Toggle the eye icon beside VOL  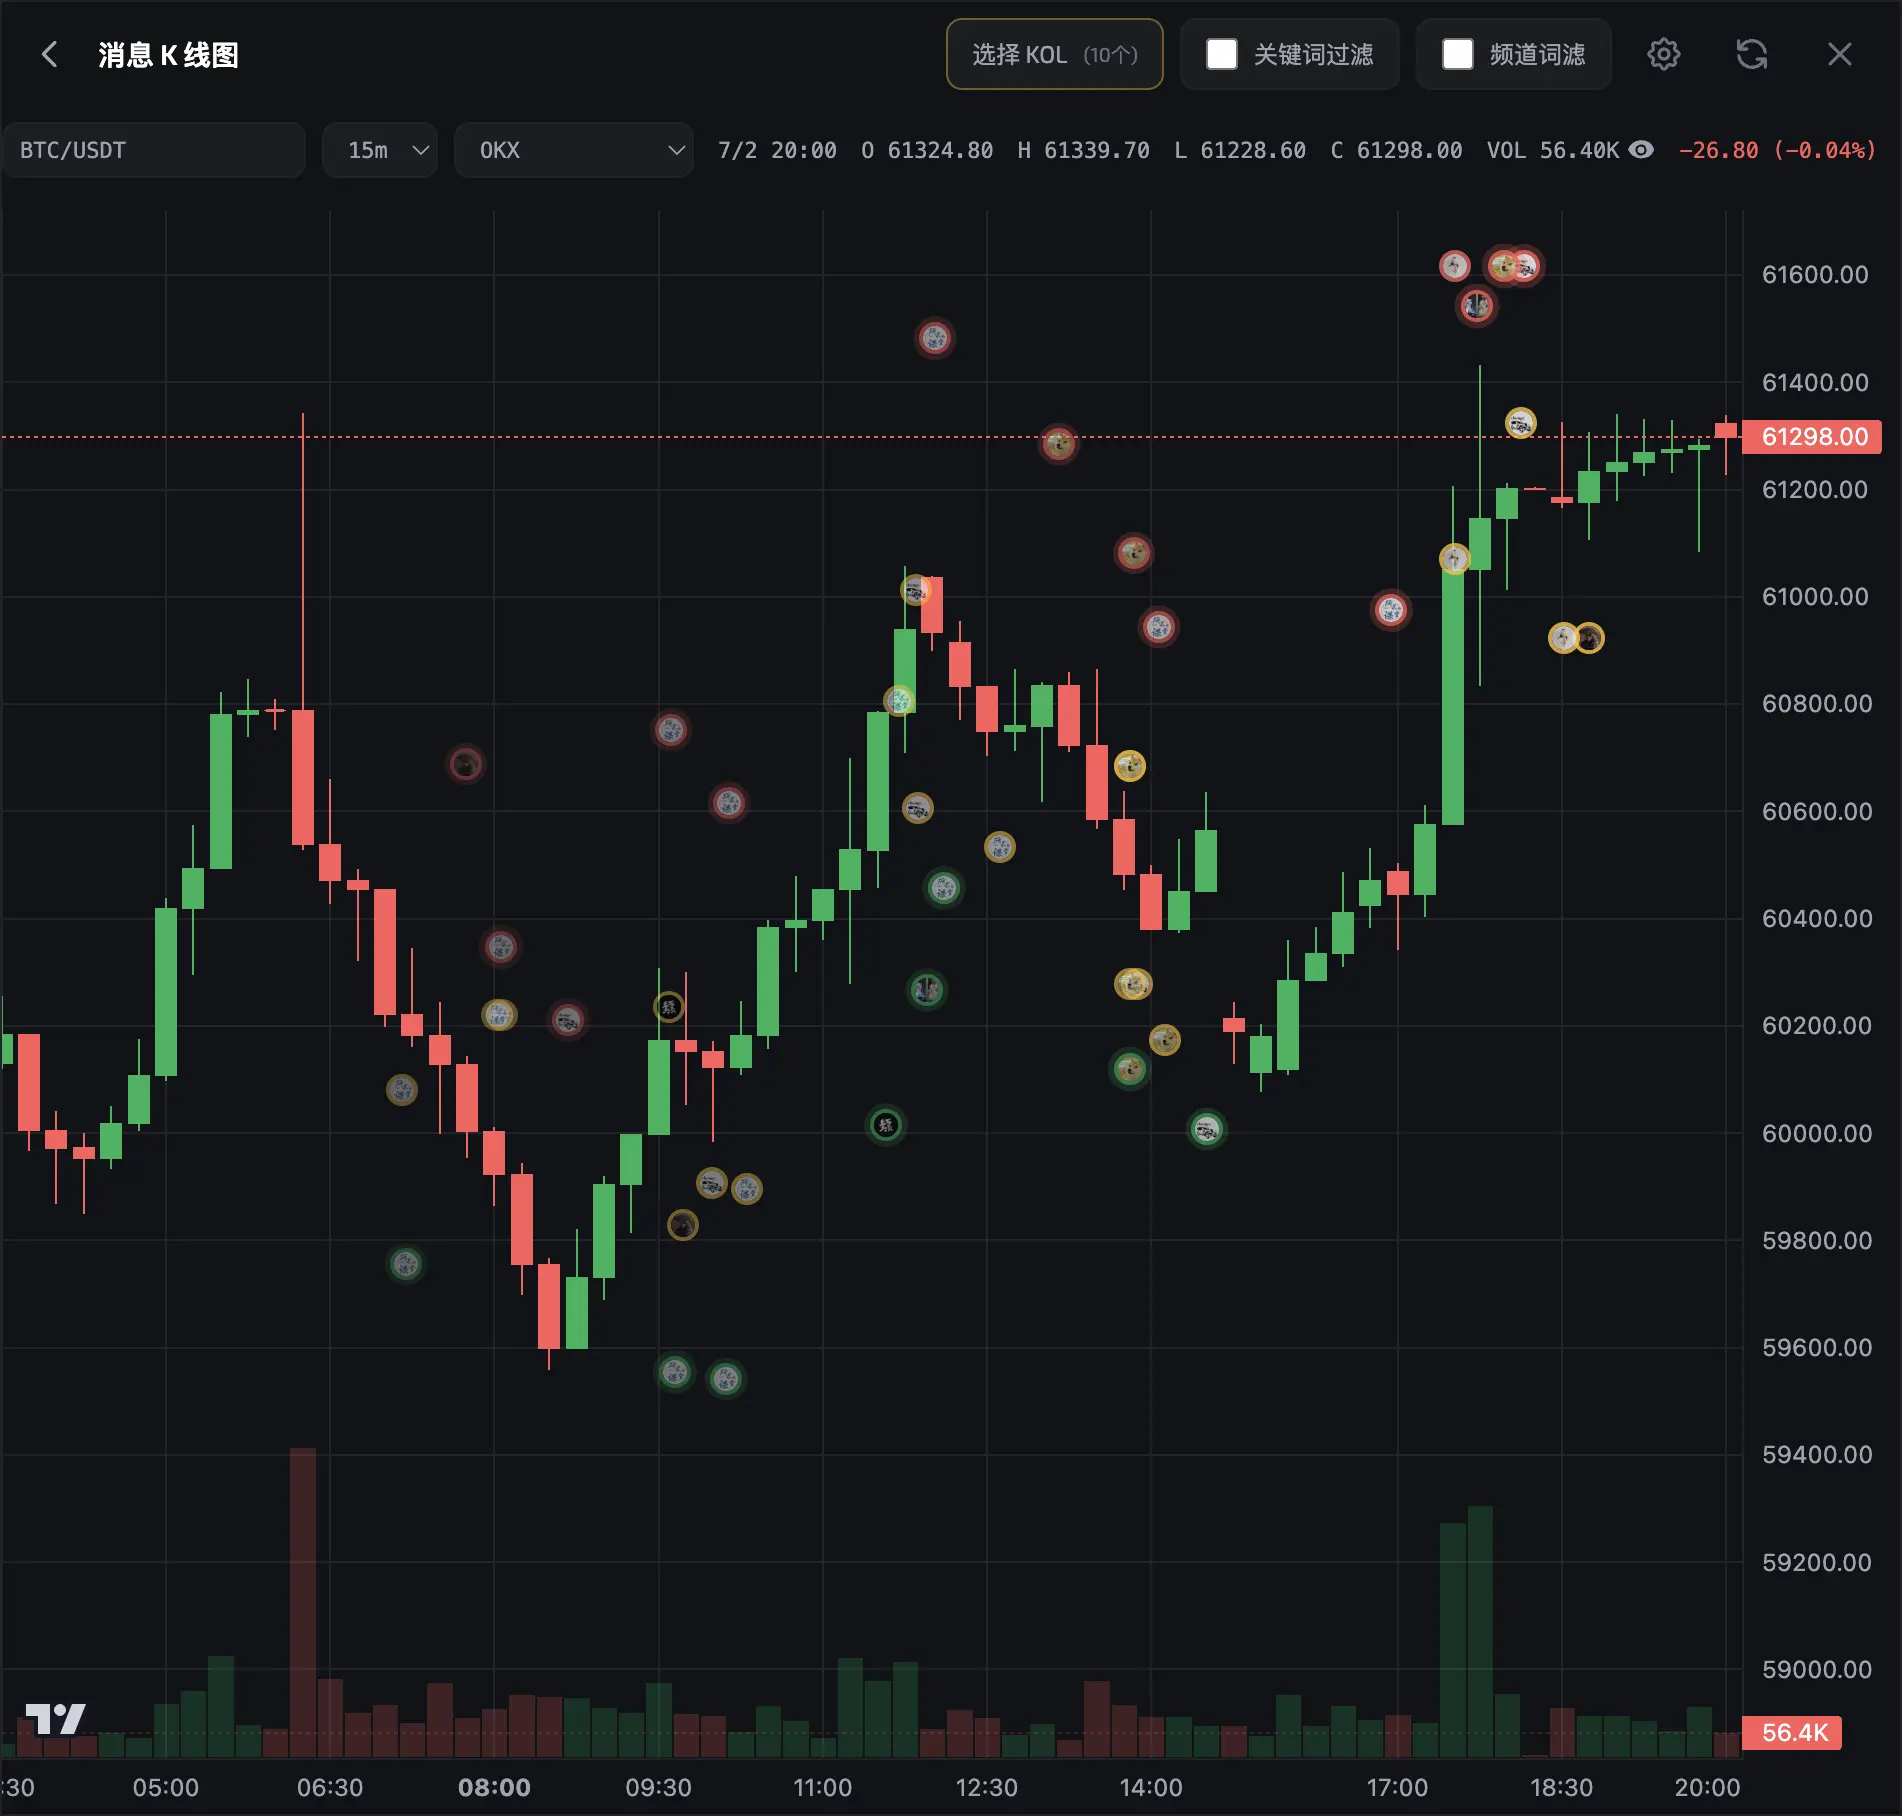tap(1641, 150)
